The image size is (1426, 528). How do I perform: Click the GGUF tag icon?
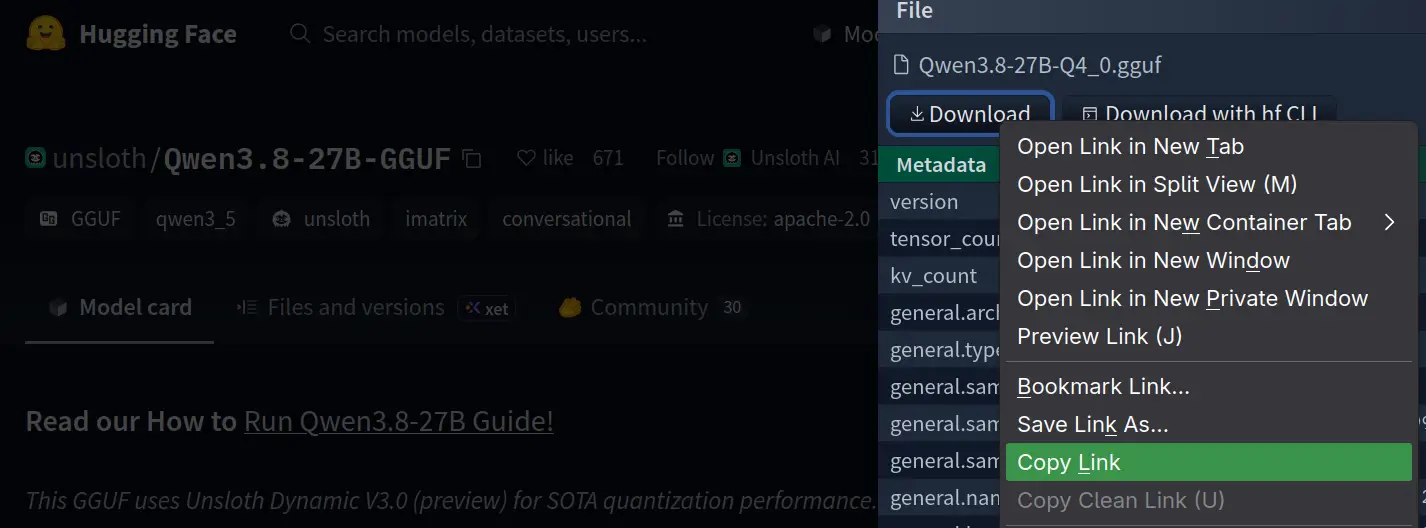point(48,219)
